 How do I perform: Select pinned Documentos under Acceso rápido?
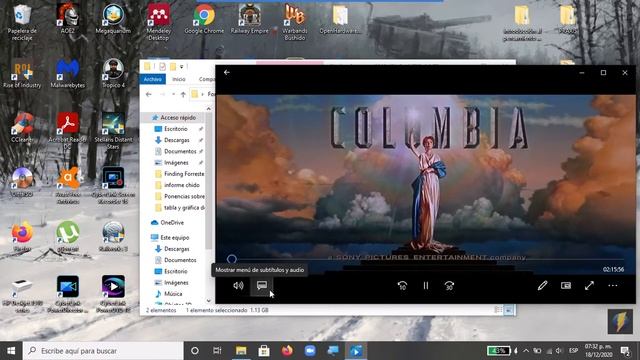tap(180, 151)
